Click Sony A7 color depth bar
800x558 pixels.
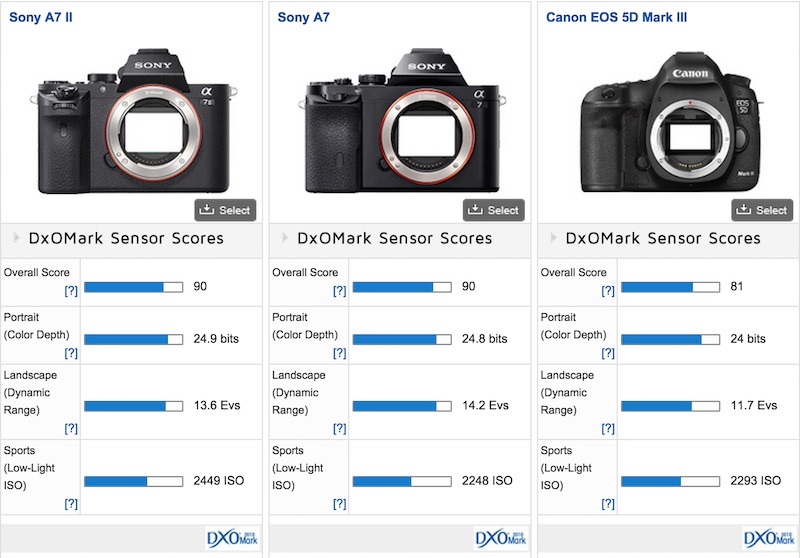tap(402, 339)
